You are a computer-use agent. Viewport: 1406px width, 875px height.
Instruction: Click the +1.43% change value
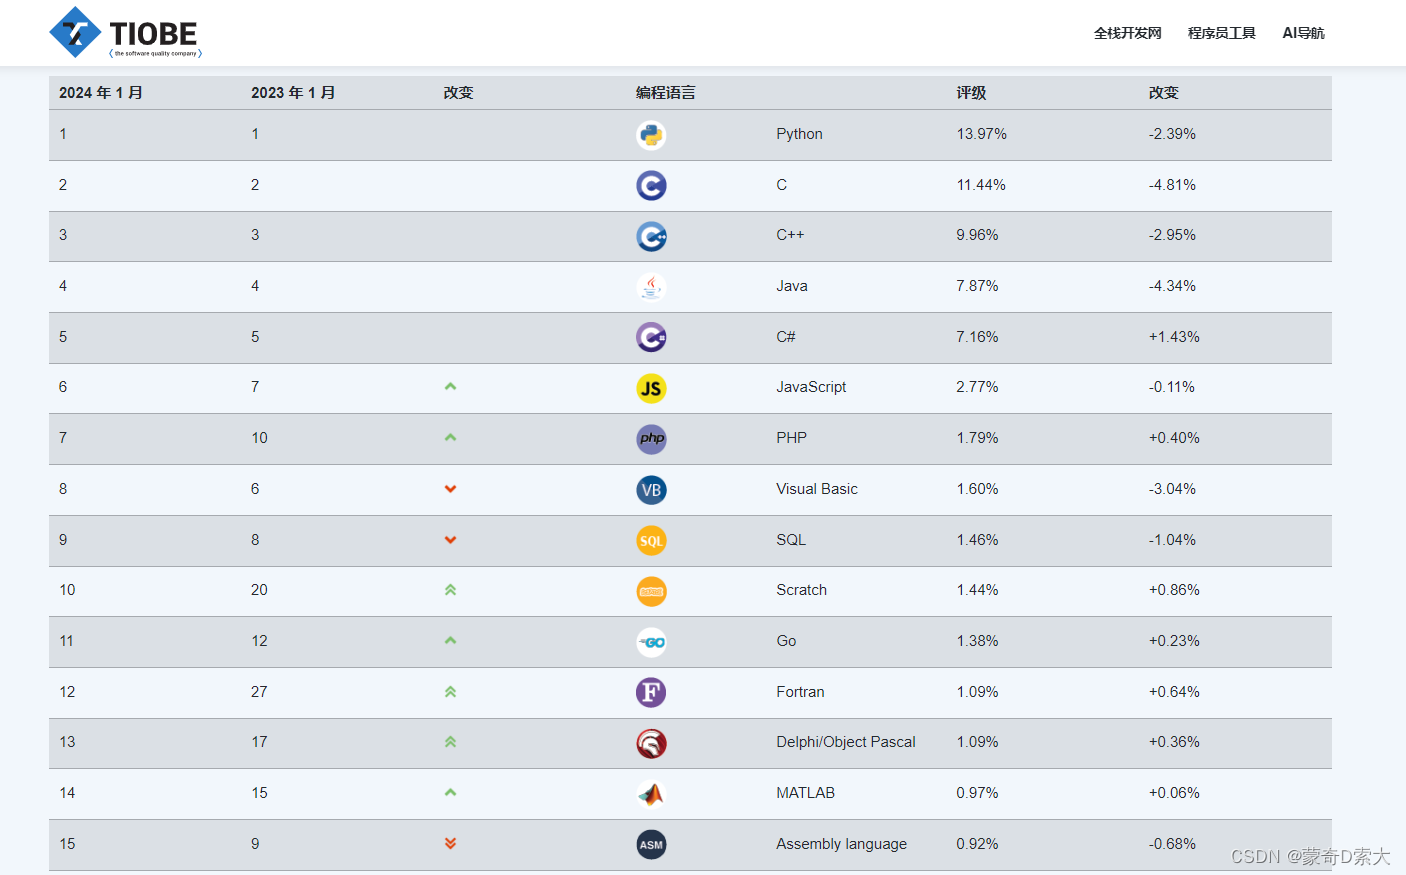click(1174, 337)
